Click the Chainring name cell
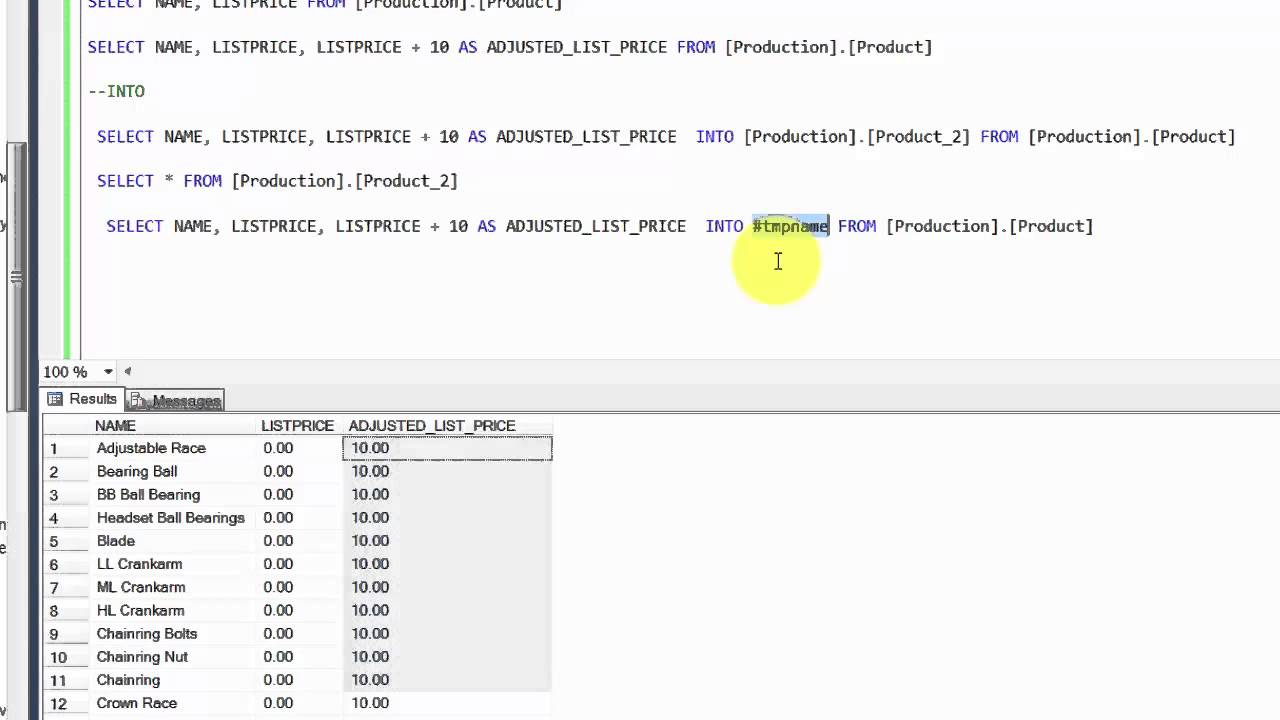1280x720 pixels. tap(175, 680)
